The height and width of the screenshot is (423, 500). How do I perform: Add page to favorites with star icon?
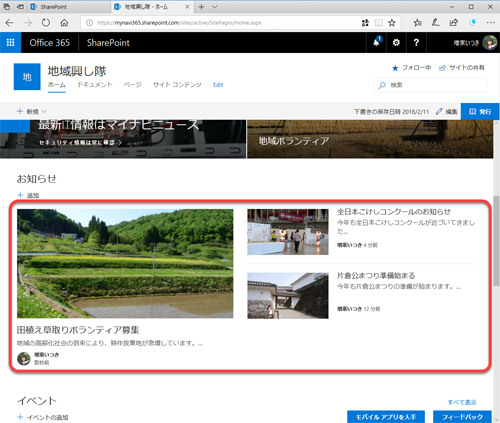click(x=392, y=23)
